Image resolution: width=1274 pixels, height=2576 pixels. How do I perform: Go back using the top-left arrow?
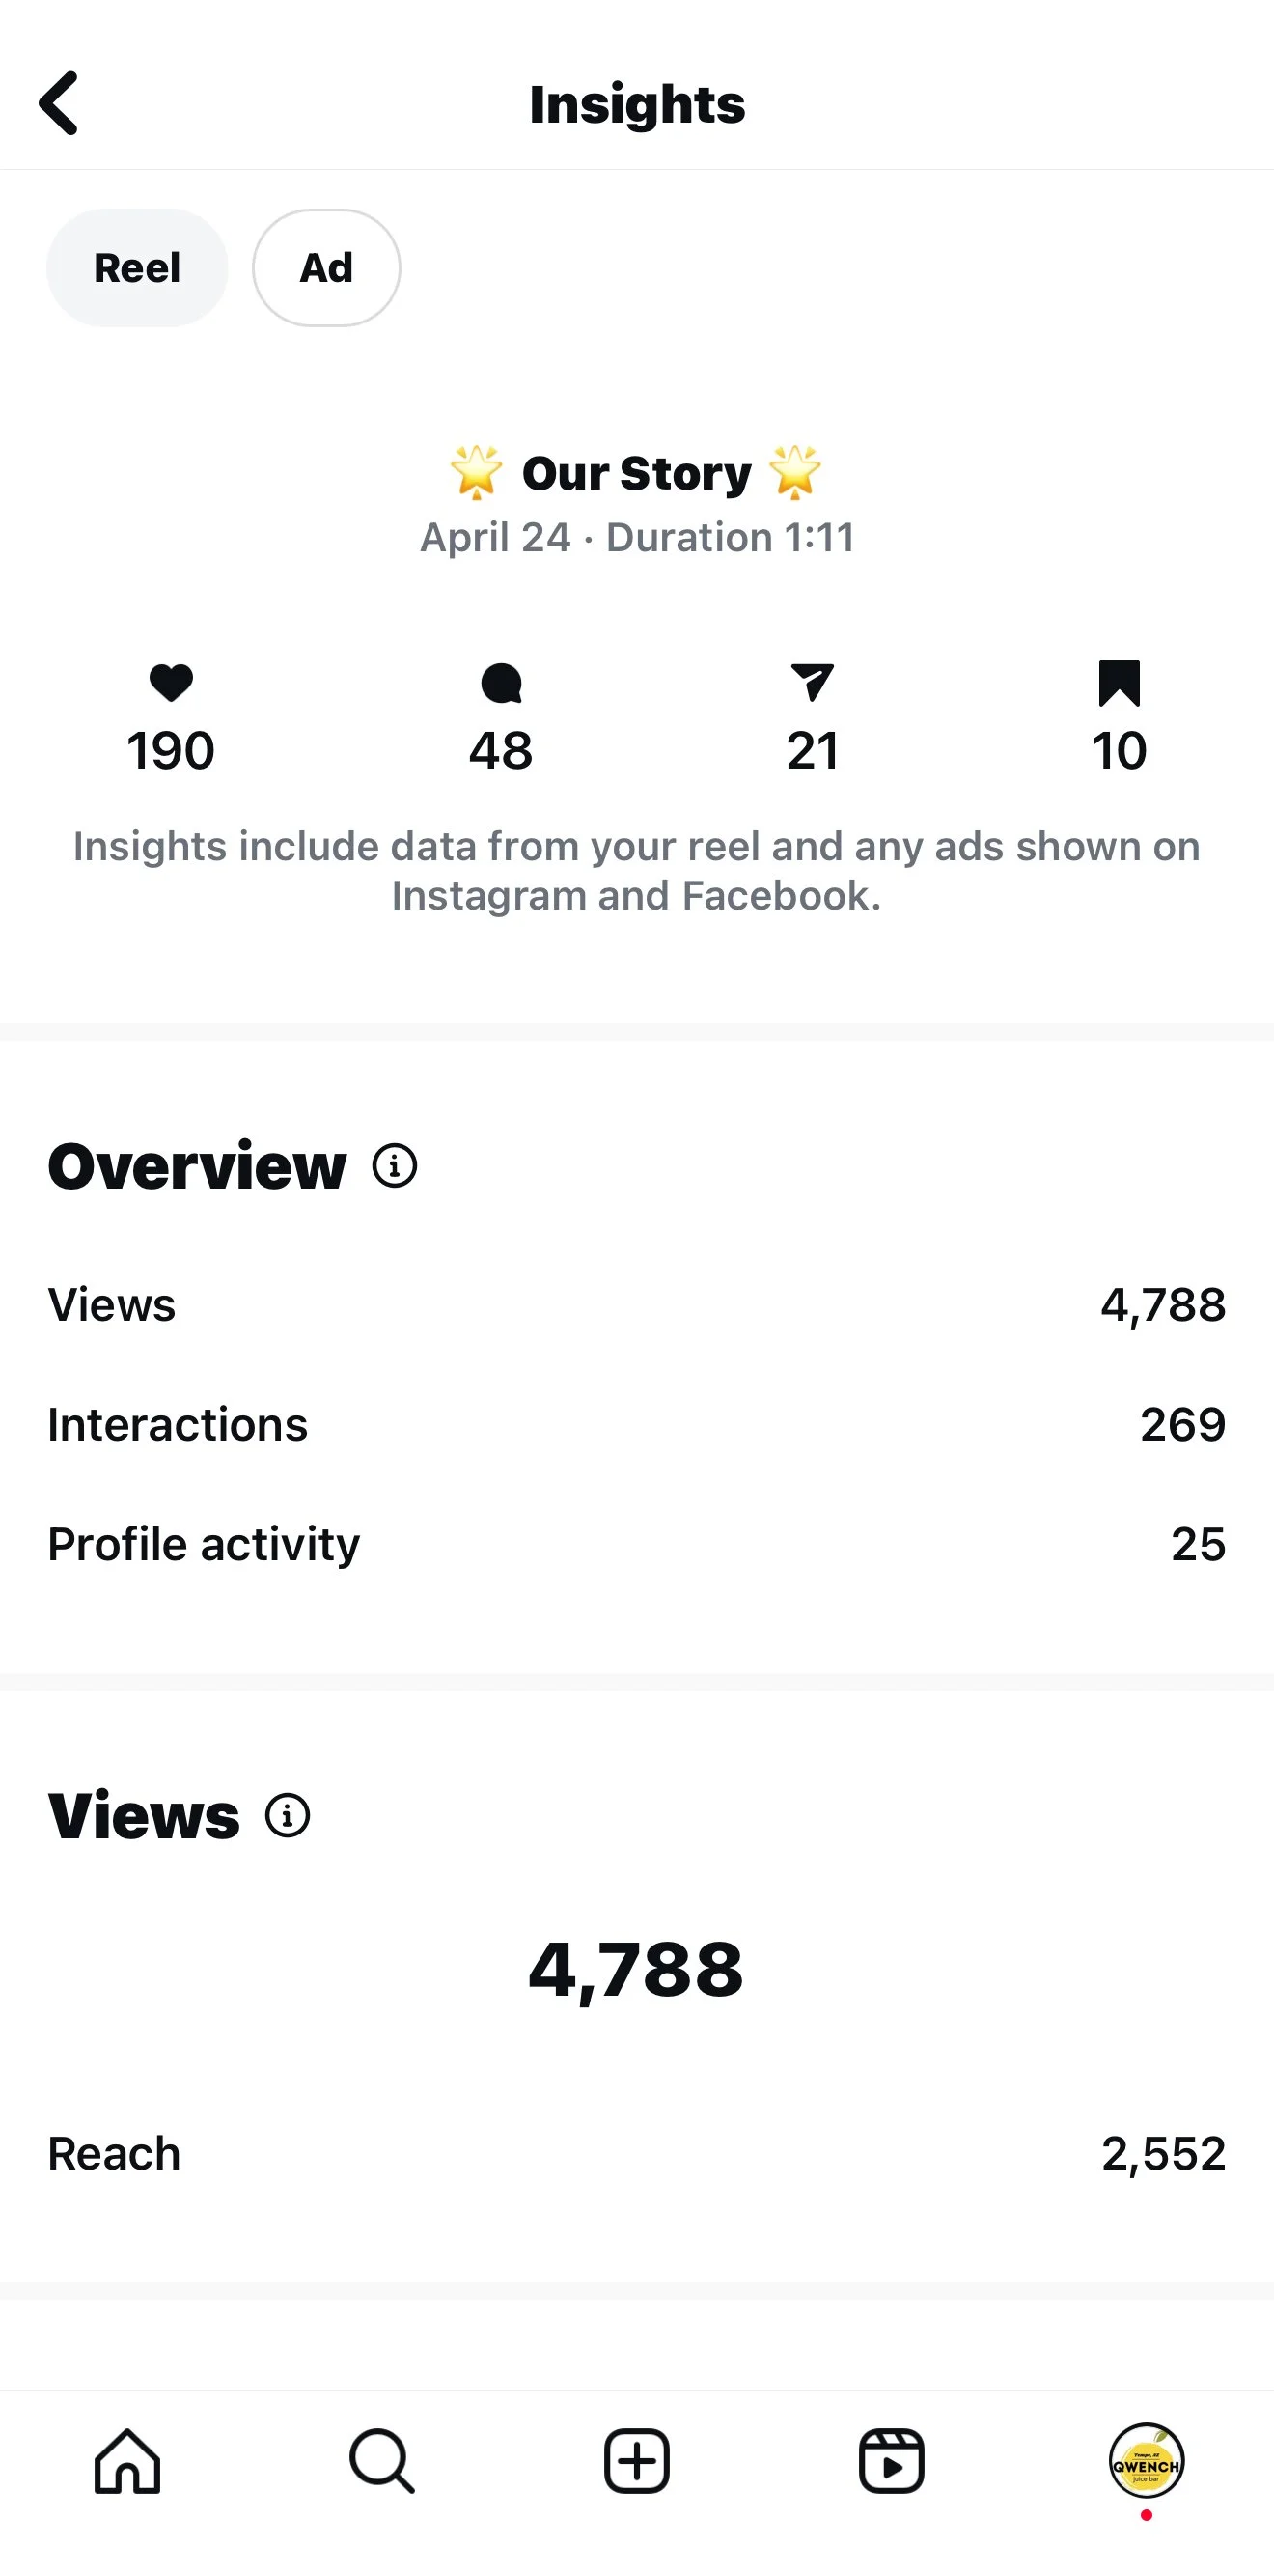58,103
